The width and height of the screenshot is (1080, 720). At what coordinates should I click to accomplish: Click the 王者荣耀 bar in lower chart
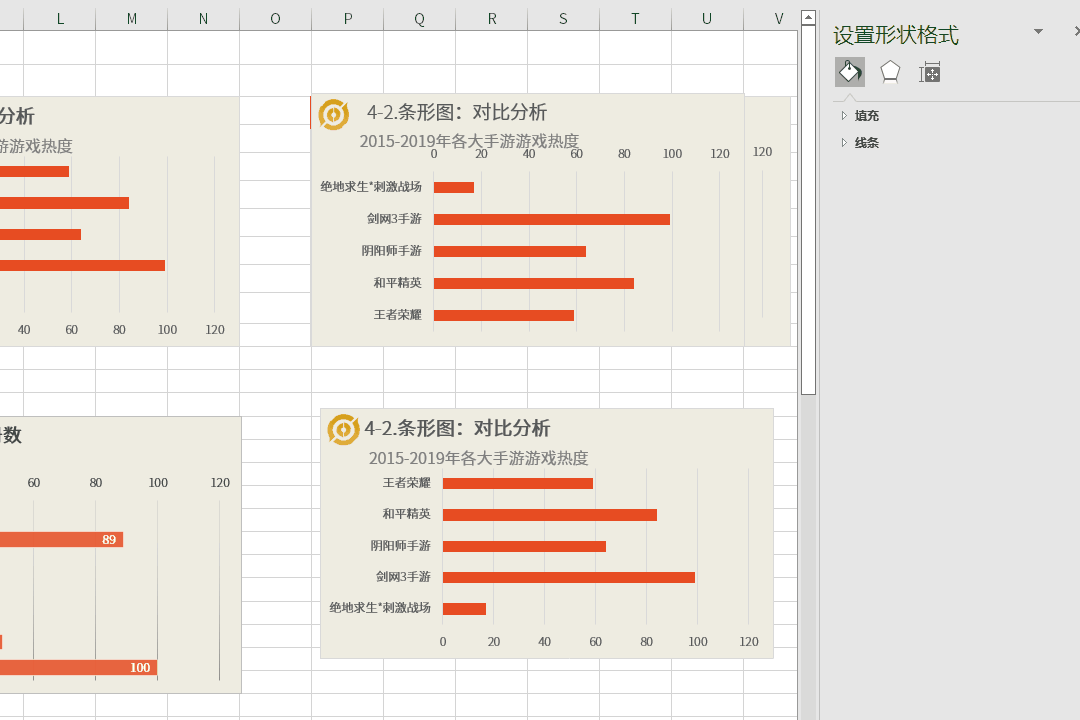pos(518,484)
